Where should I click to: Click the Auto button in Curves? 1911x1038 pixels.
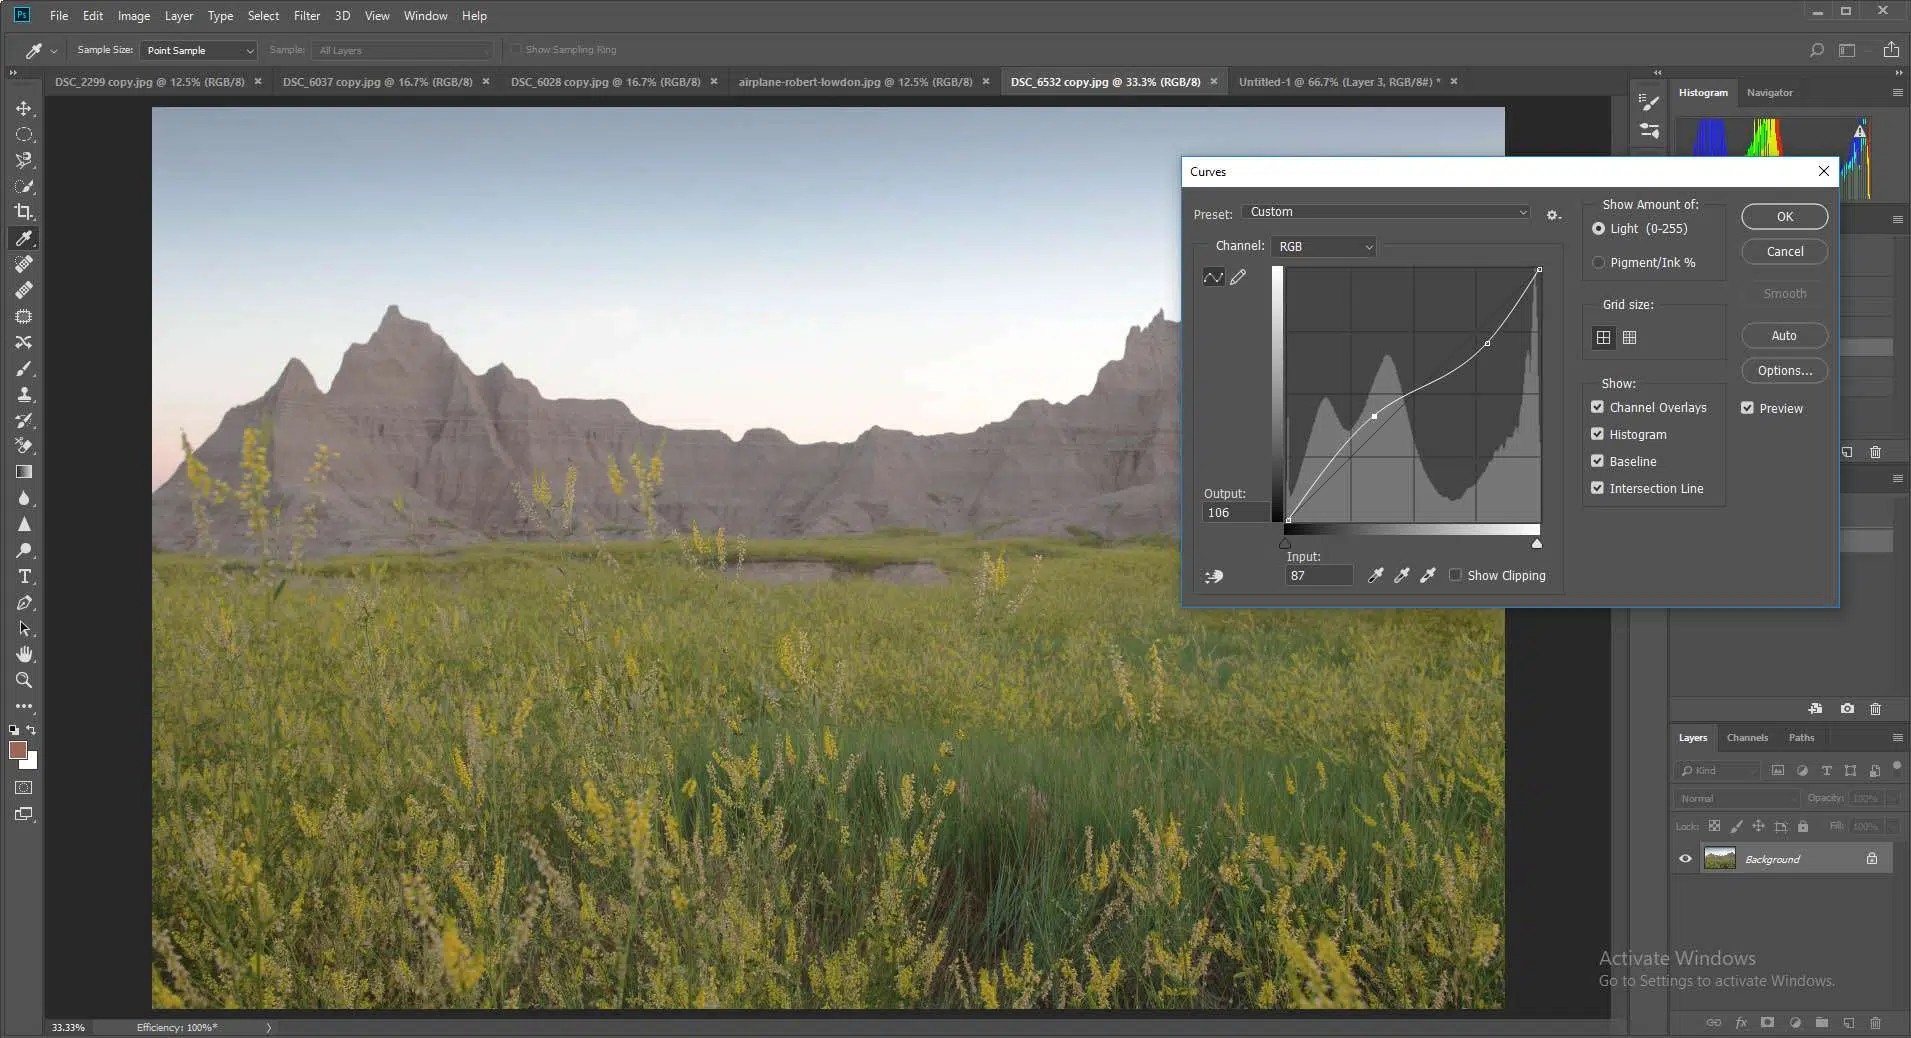pyautogui.click(x=1783, y=336)
